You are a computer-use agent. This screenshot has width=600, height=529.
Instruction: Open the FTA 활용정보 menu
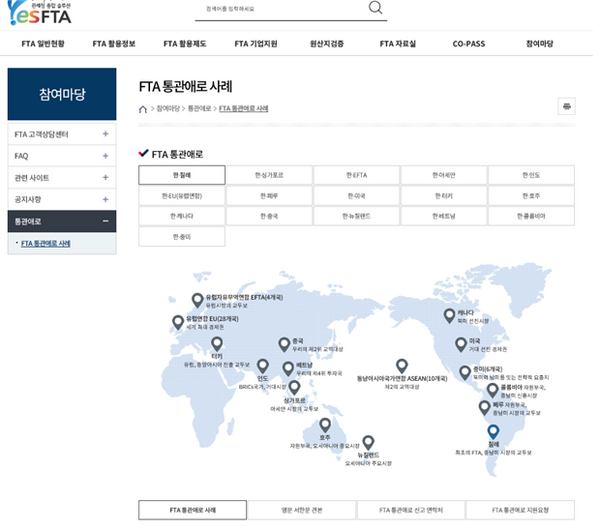click(113, 44)
